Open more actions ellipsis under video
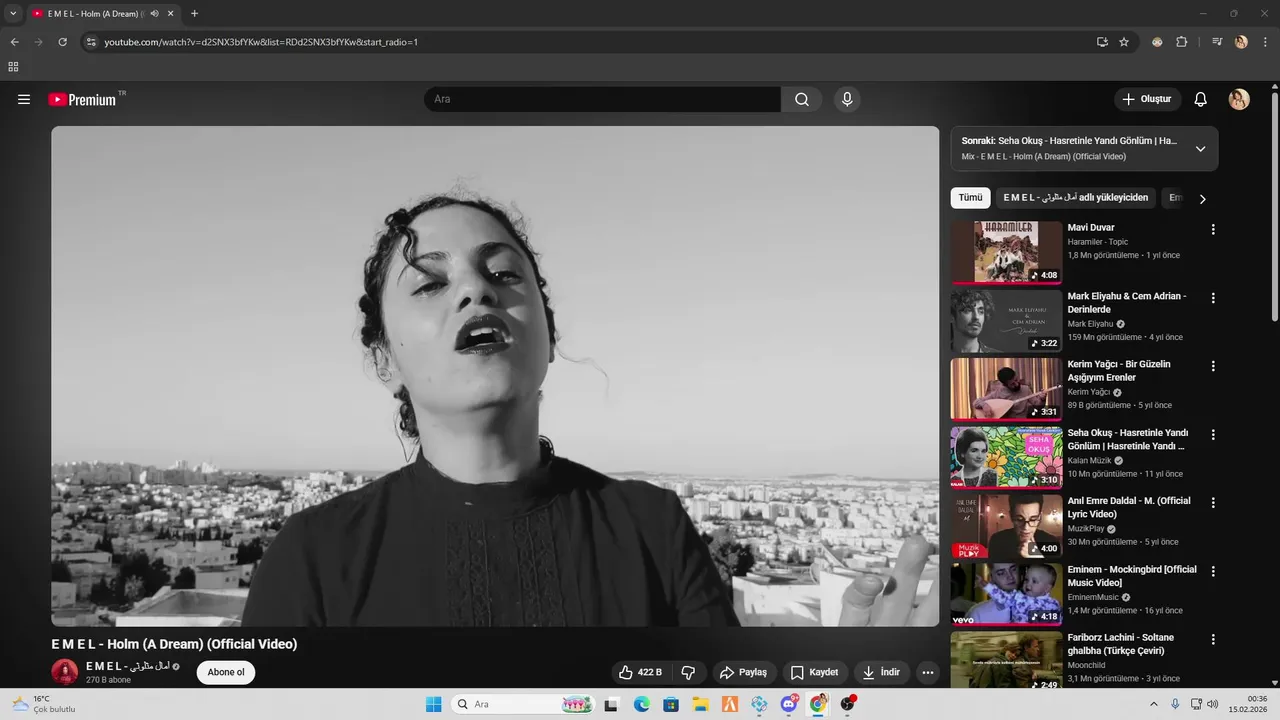1280x720 pixels. point(928,673)
